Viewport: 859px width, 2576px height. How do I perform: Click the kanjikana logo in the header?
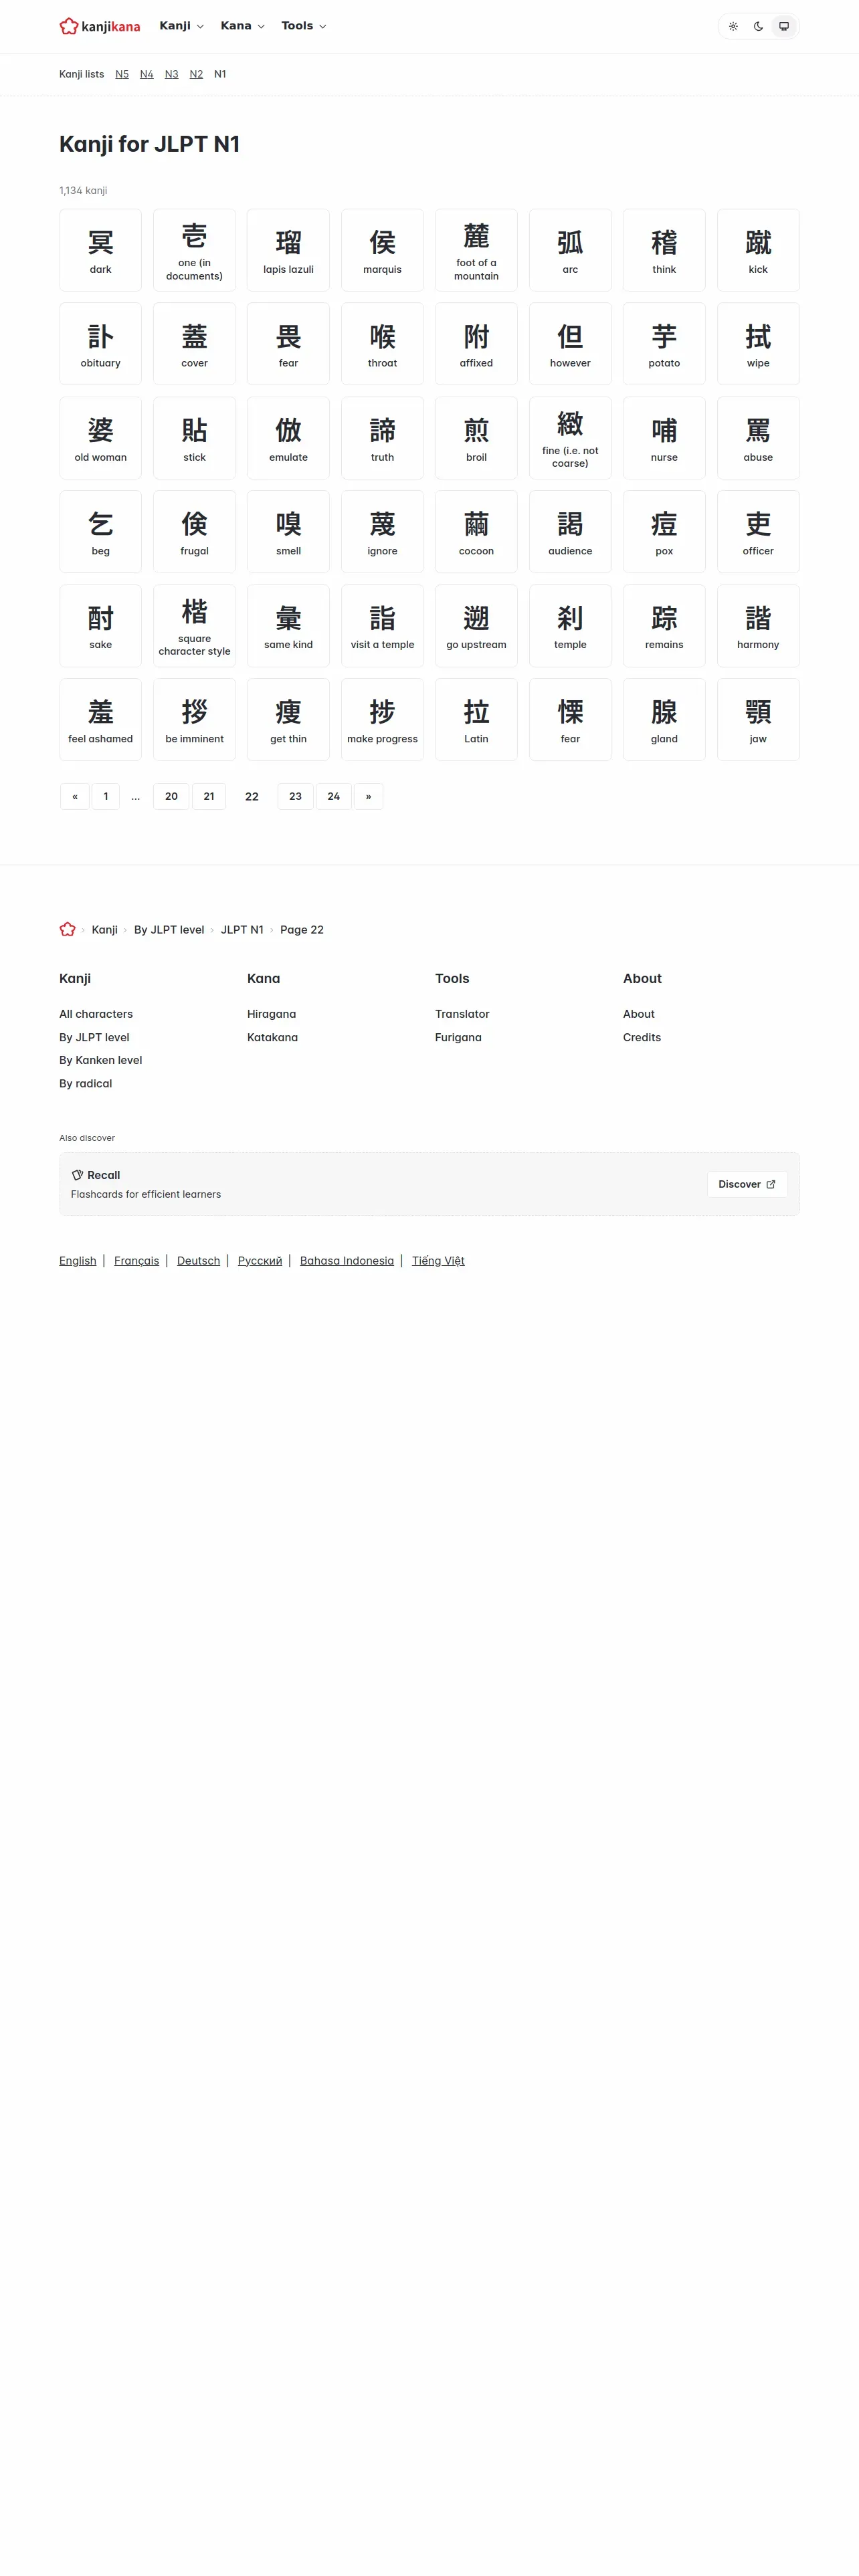tap(100, 26)
